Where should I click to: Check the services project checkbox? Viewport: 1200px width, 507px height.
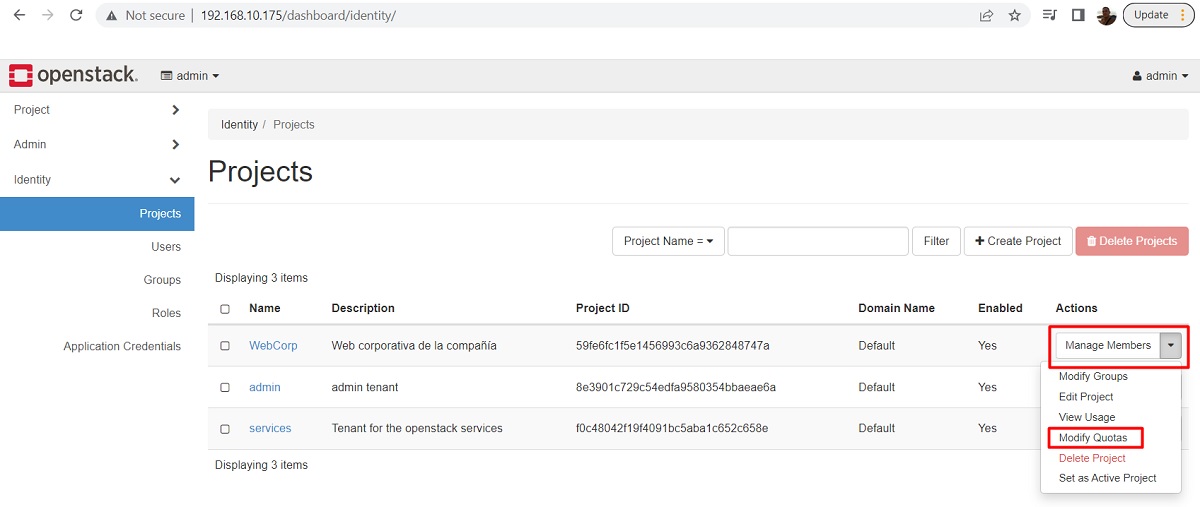point(225,429)
